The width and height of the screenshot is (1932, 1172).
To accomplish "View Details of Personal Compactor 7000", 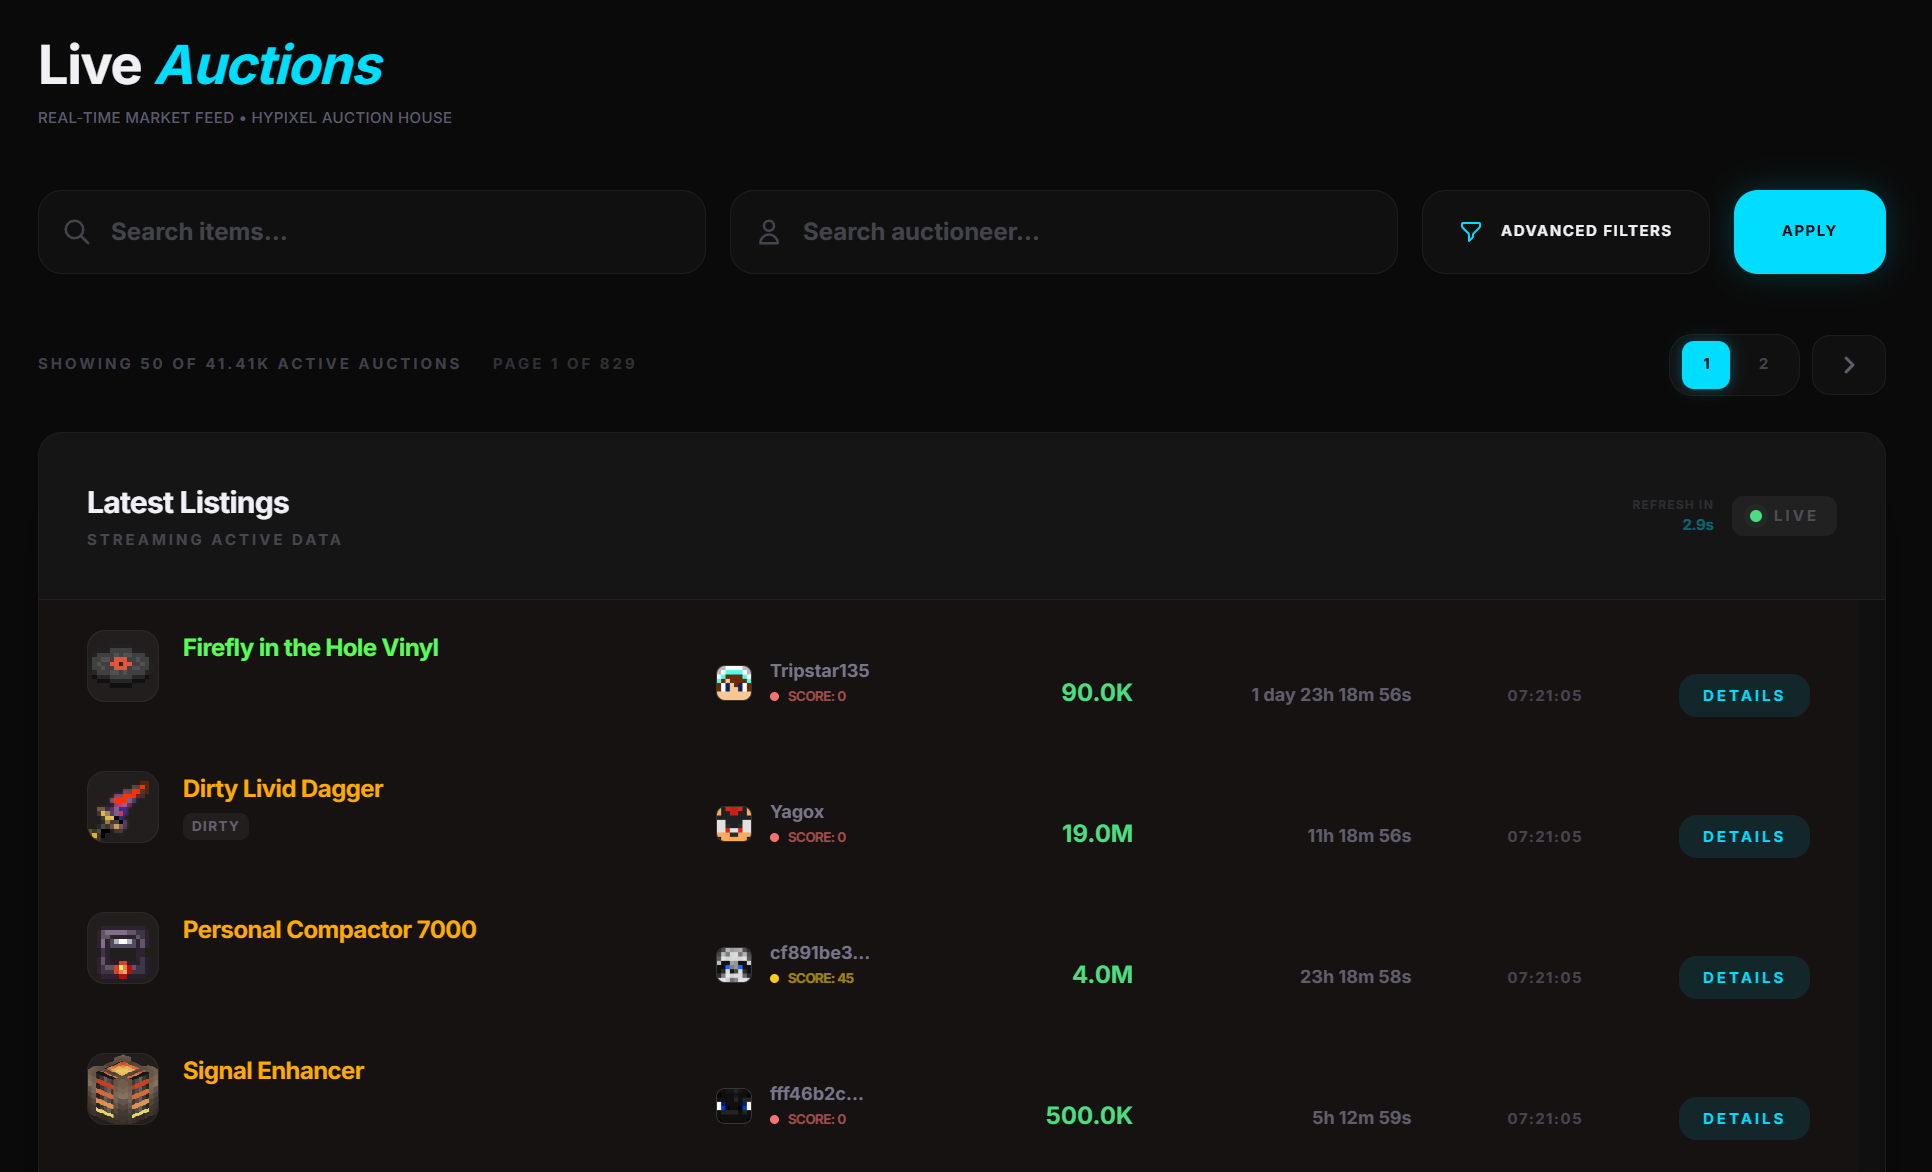I will point(1743,978).
